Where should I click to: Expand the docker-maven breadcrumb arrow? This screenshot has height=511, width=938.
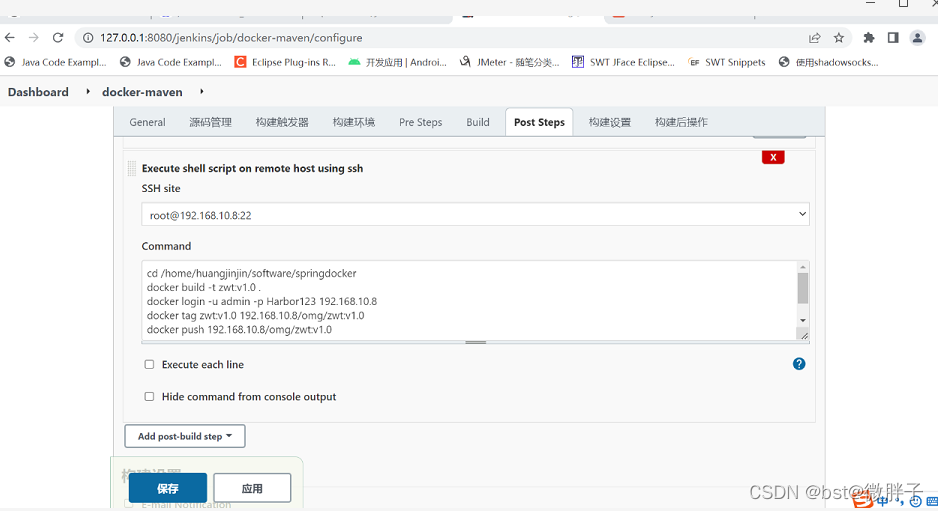201,92
